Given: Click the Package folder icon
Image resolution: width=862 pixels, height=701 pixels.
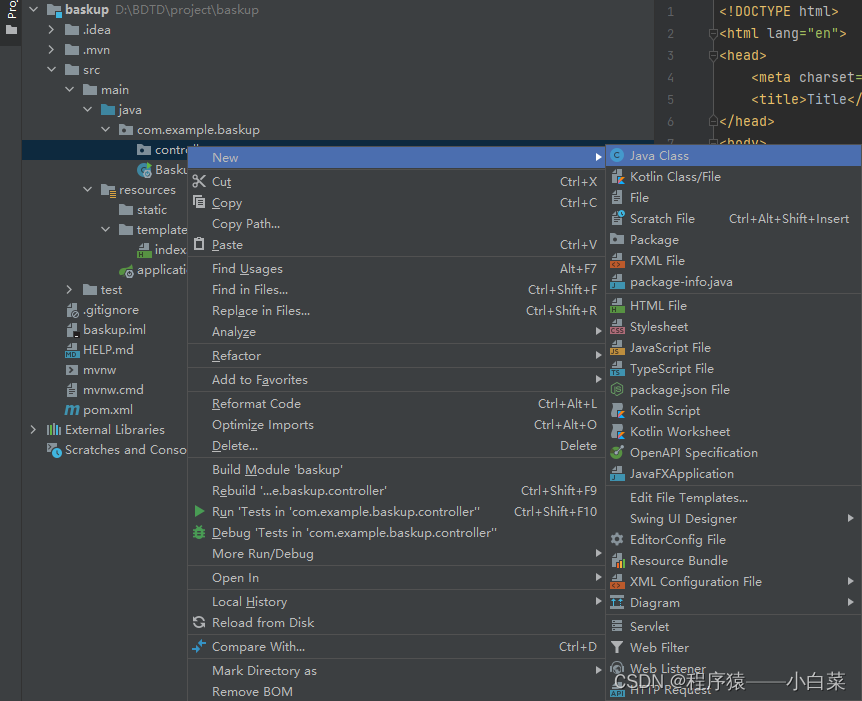Looking at the screenshot, I should click(x=617, y=240).
